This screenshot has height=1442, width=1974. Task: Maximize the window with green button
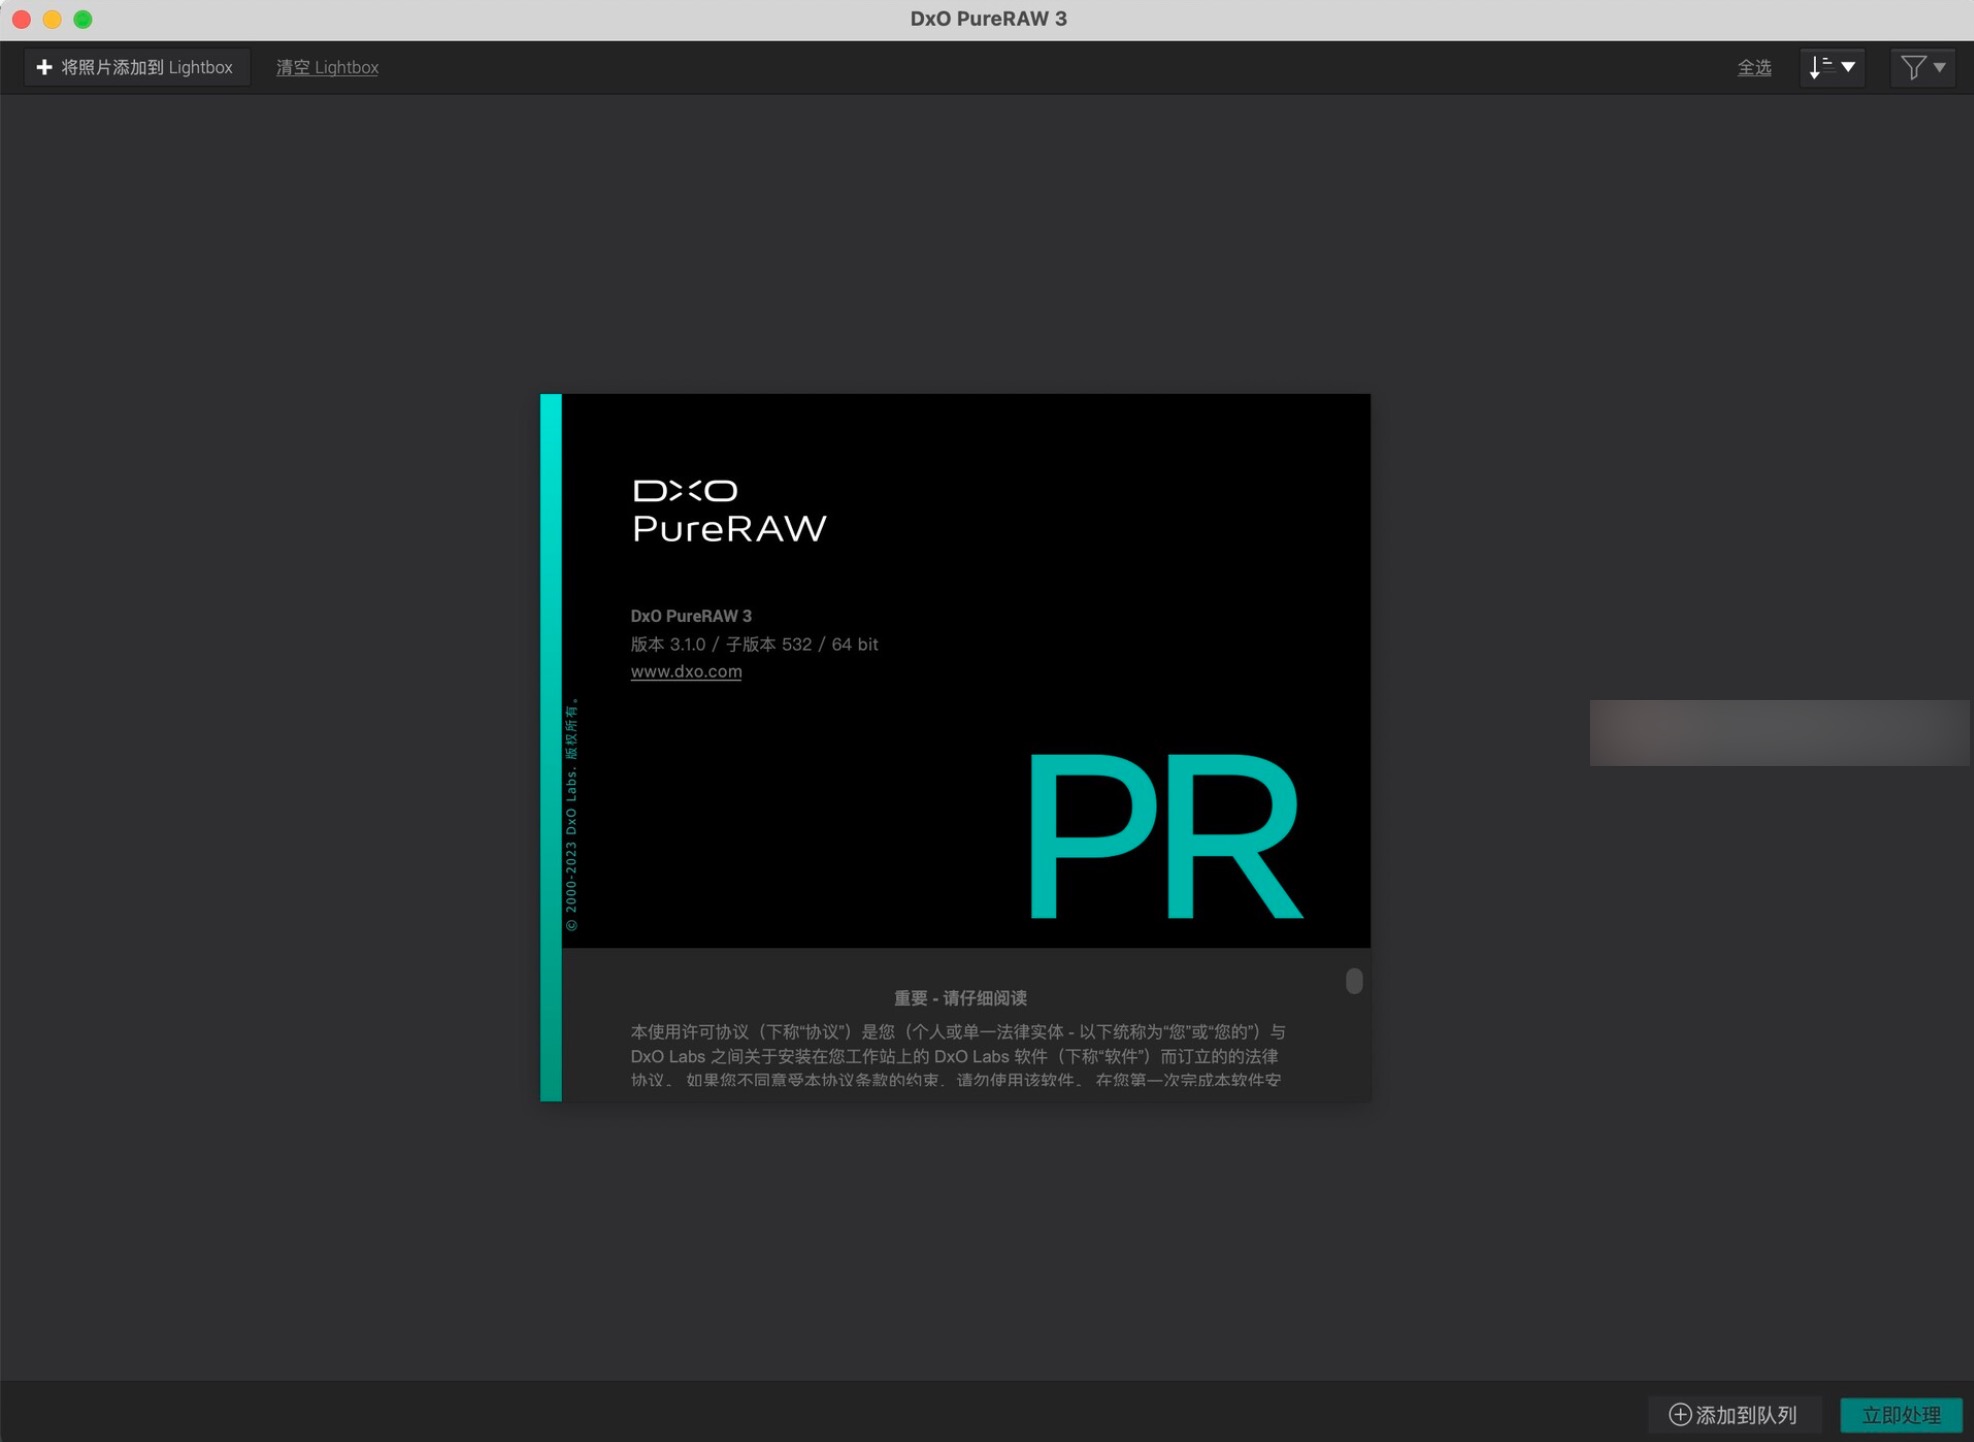point(83,19)
